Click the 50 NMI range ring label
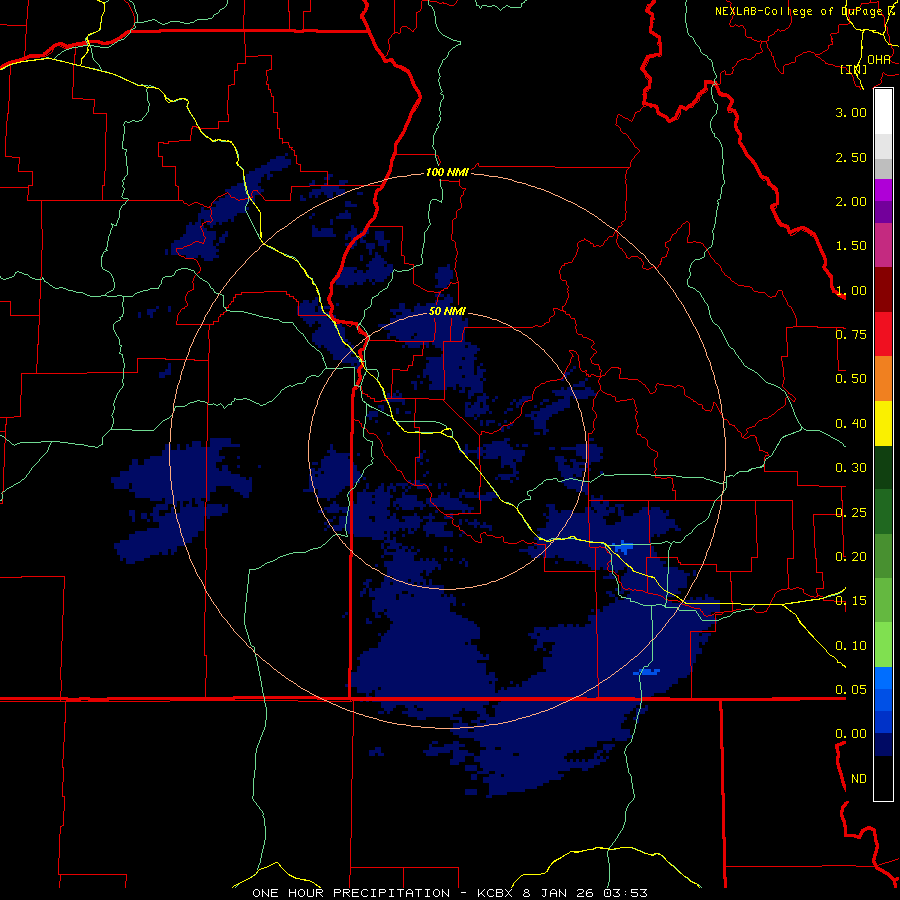The image size is (900, 900). [x=447, y=311]
